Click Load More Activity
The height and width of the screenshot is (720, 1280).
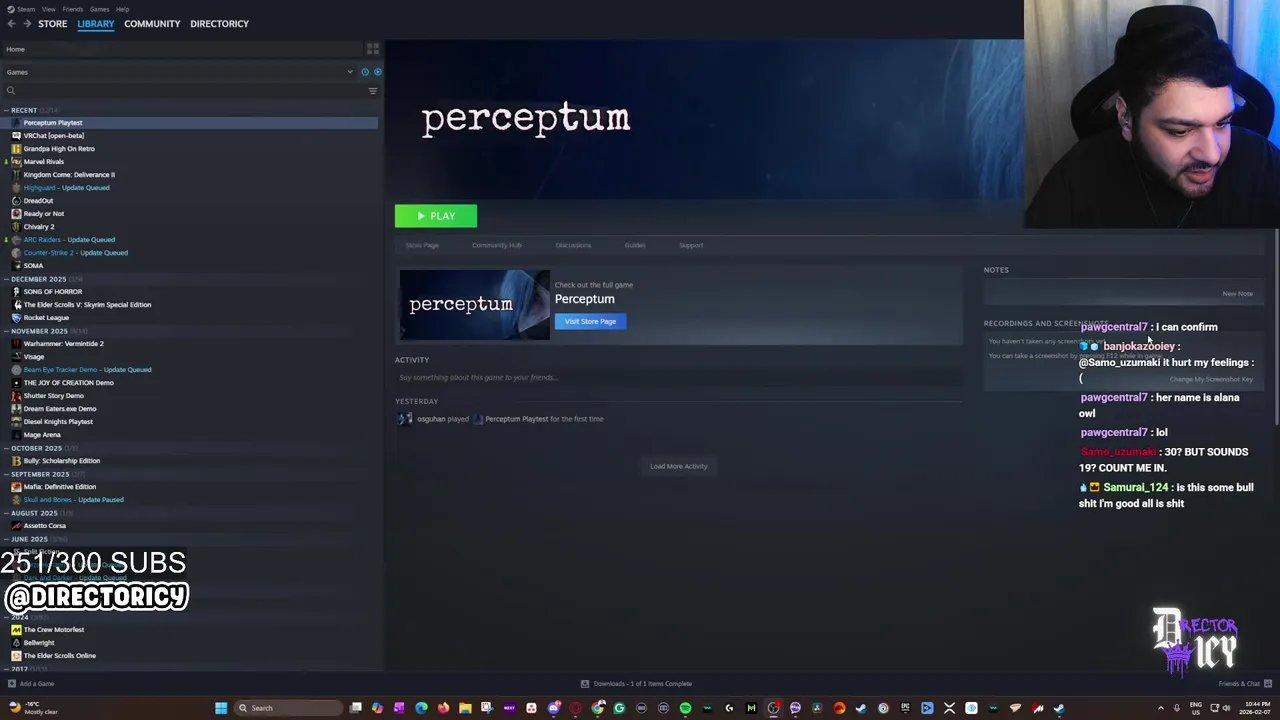click(678, 466)
